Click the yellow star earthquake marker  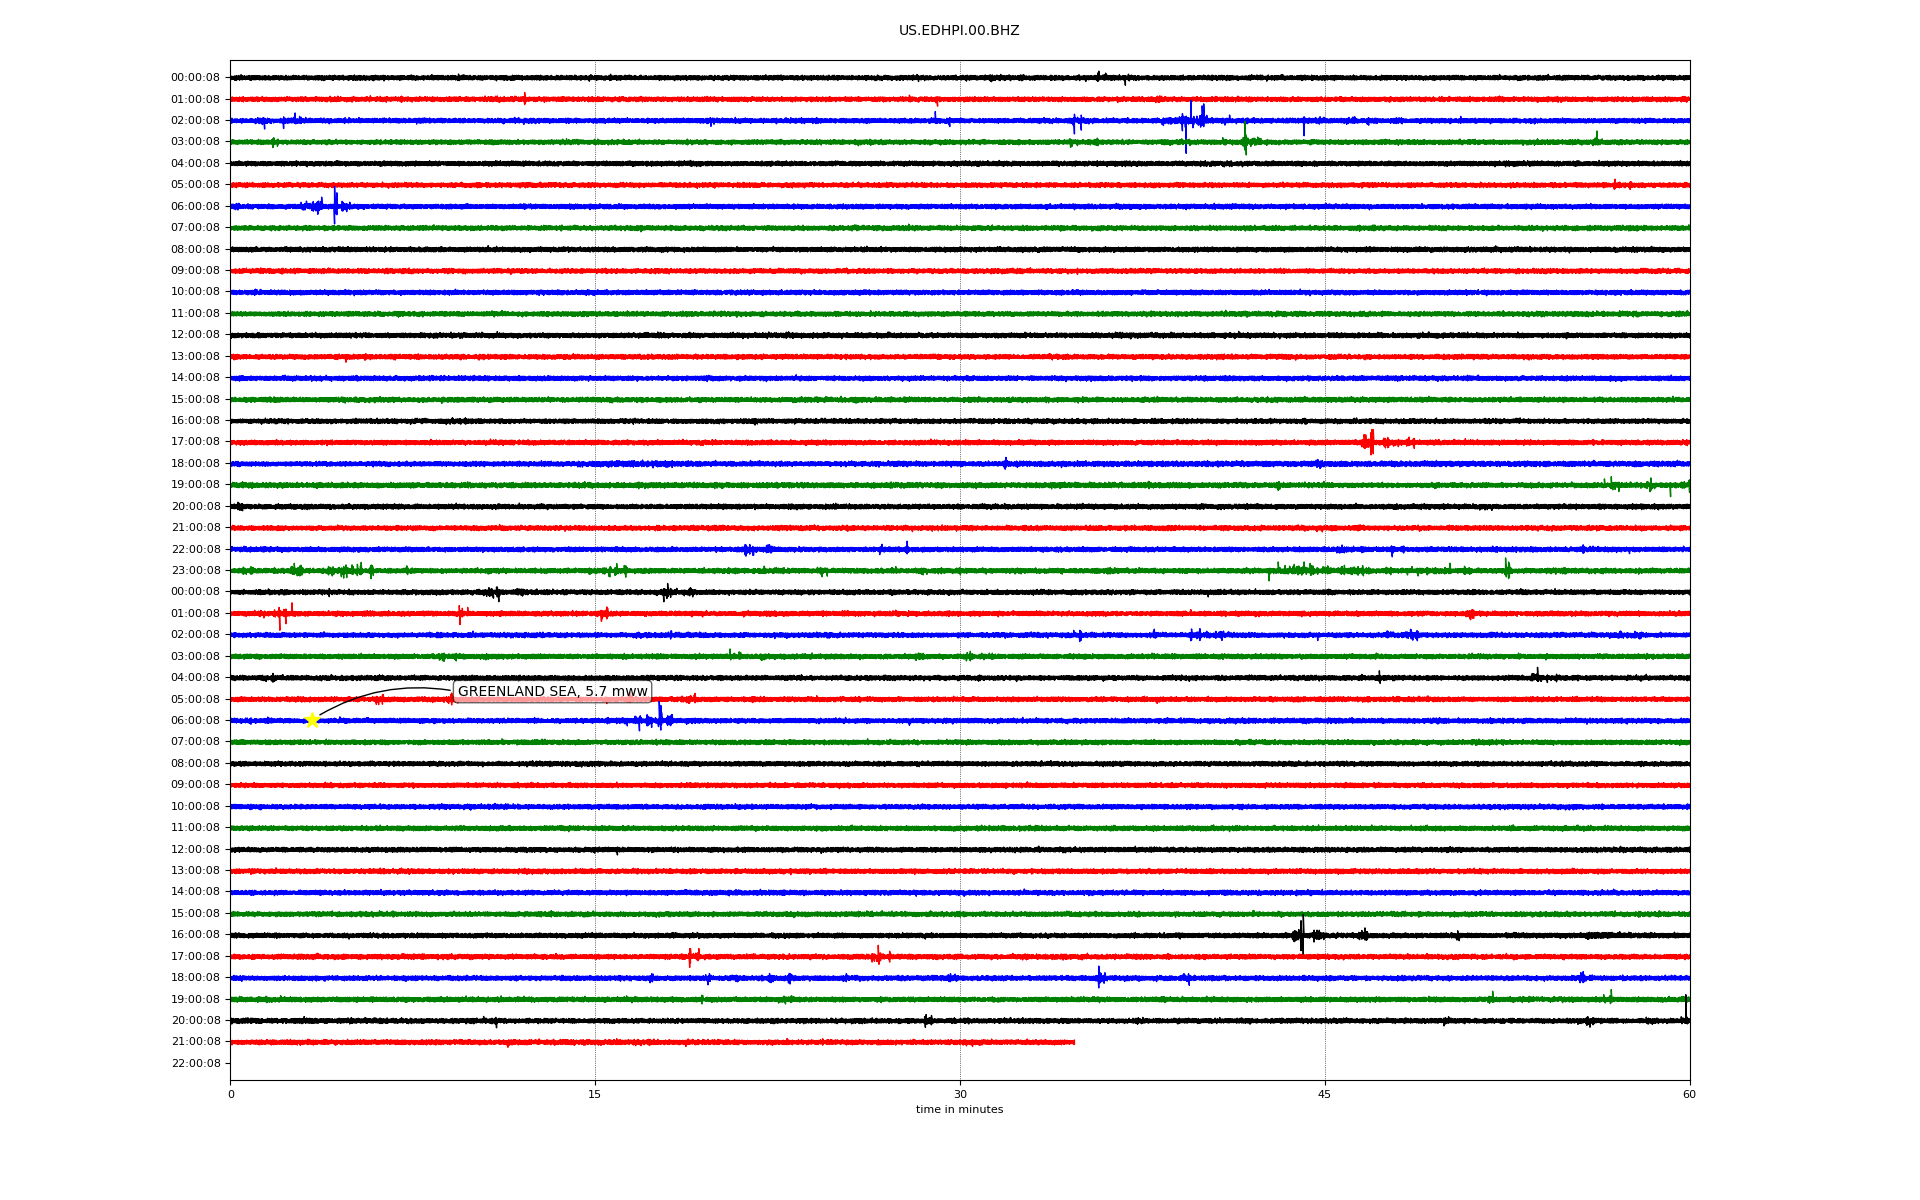pos(312,720)
